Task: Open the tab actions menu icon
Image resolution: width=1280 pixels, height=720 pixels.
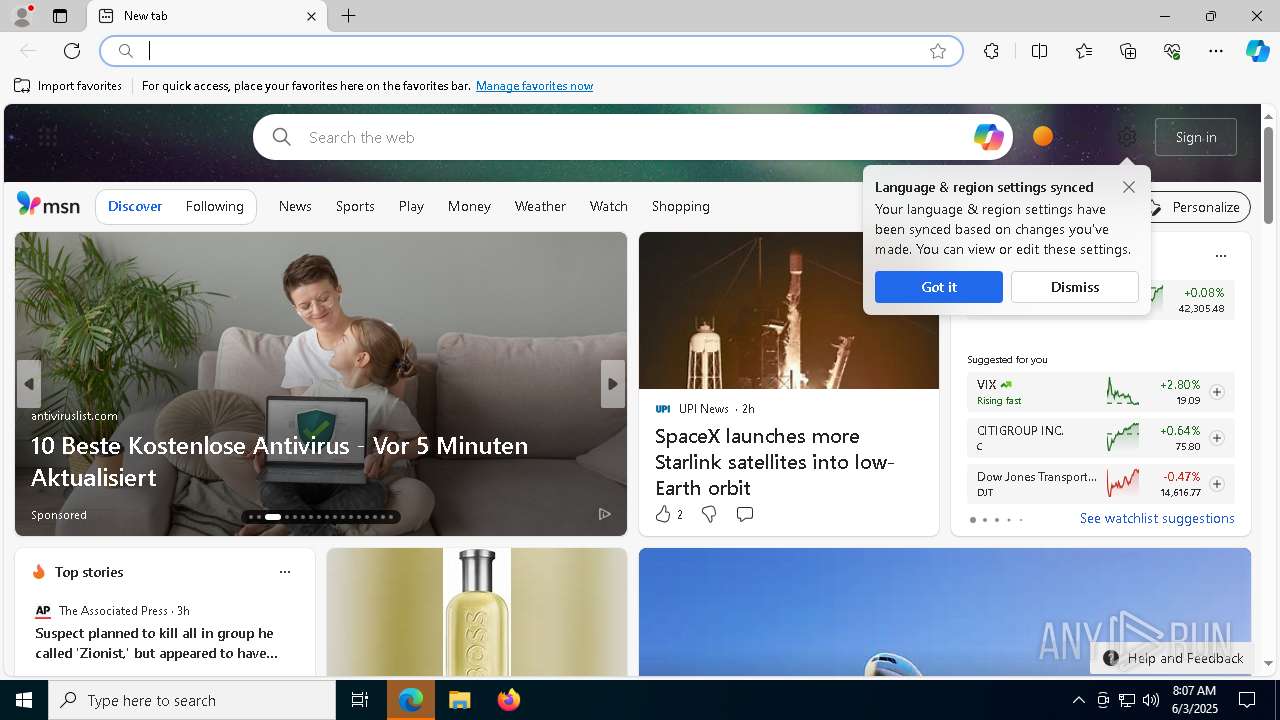Action: [60, 16]
